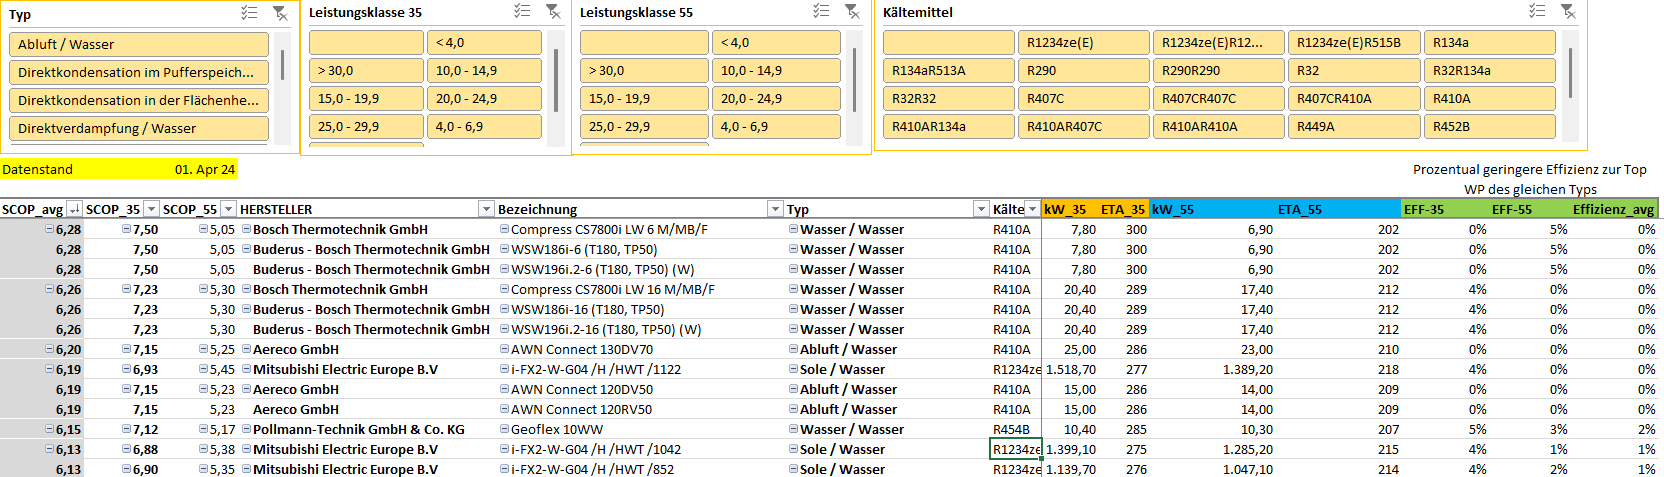Collapse the Pollmann-Technik GmbH & Co. KG group
The height and width of the screenshot is (477, 1664).
(x=246, y=429)
